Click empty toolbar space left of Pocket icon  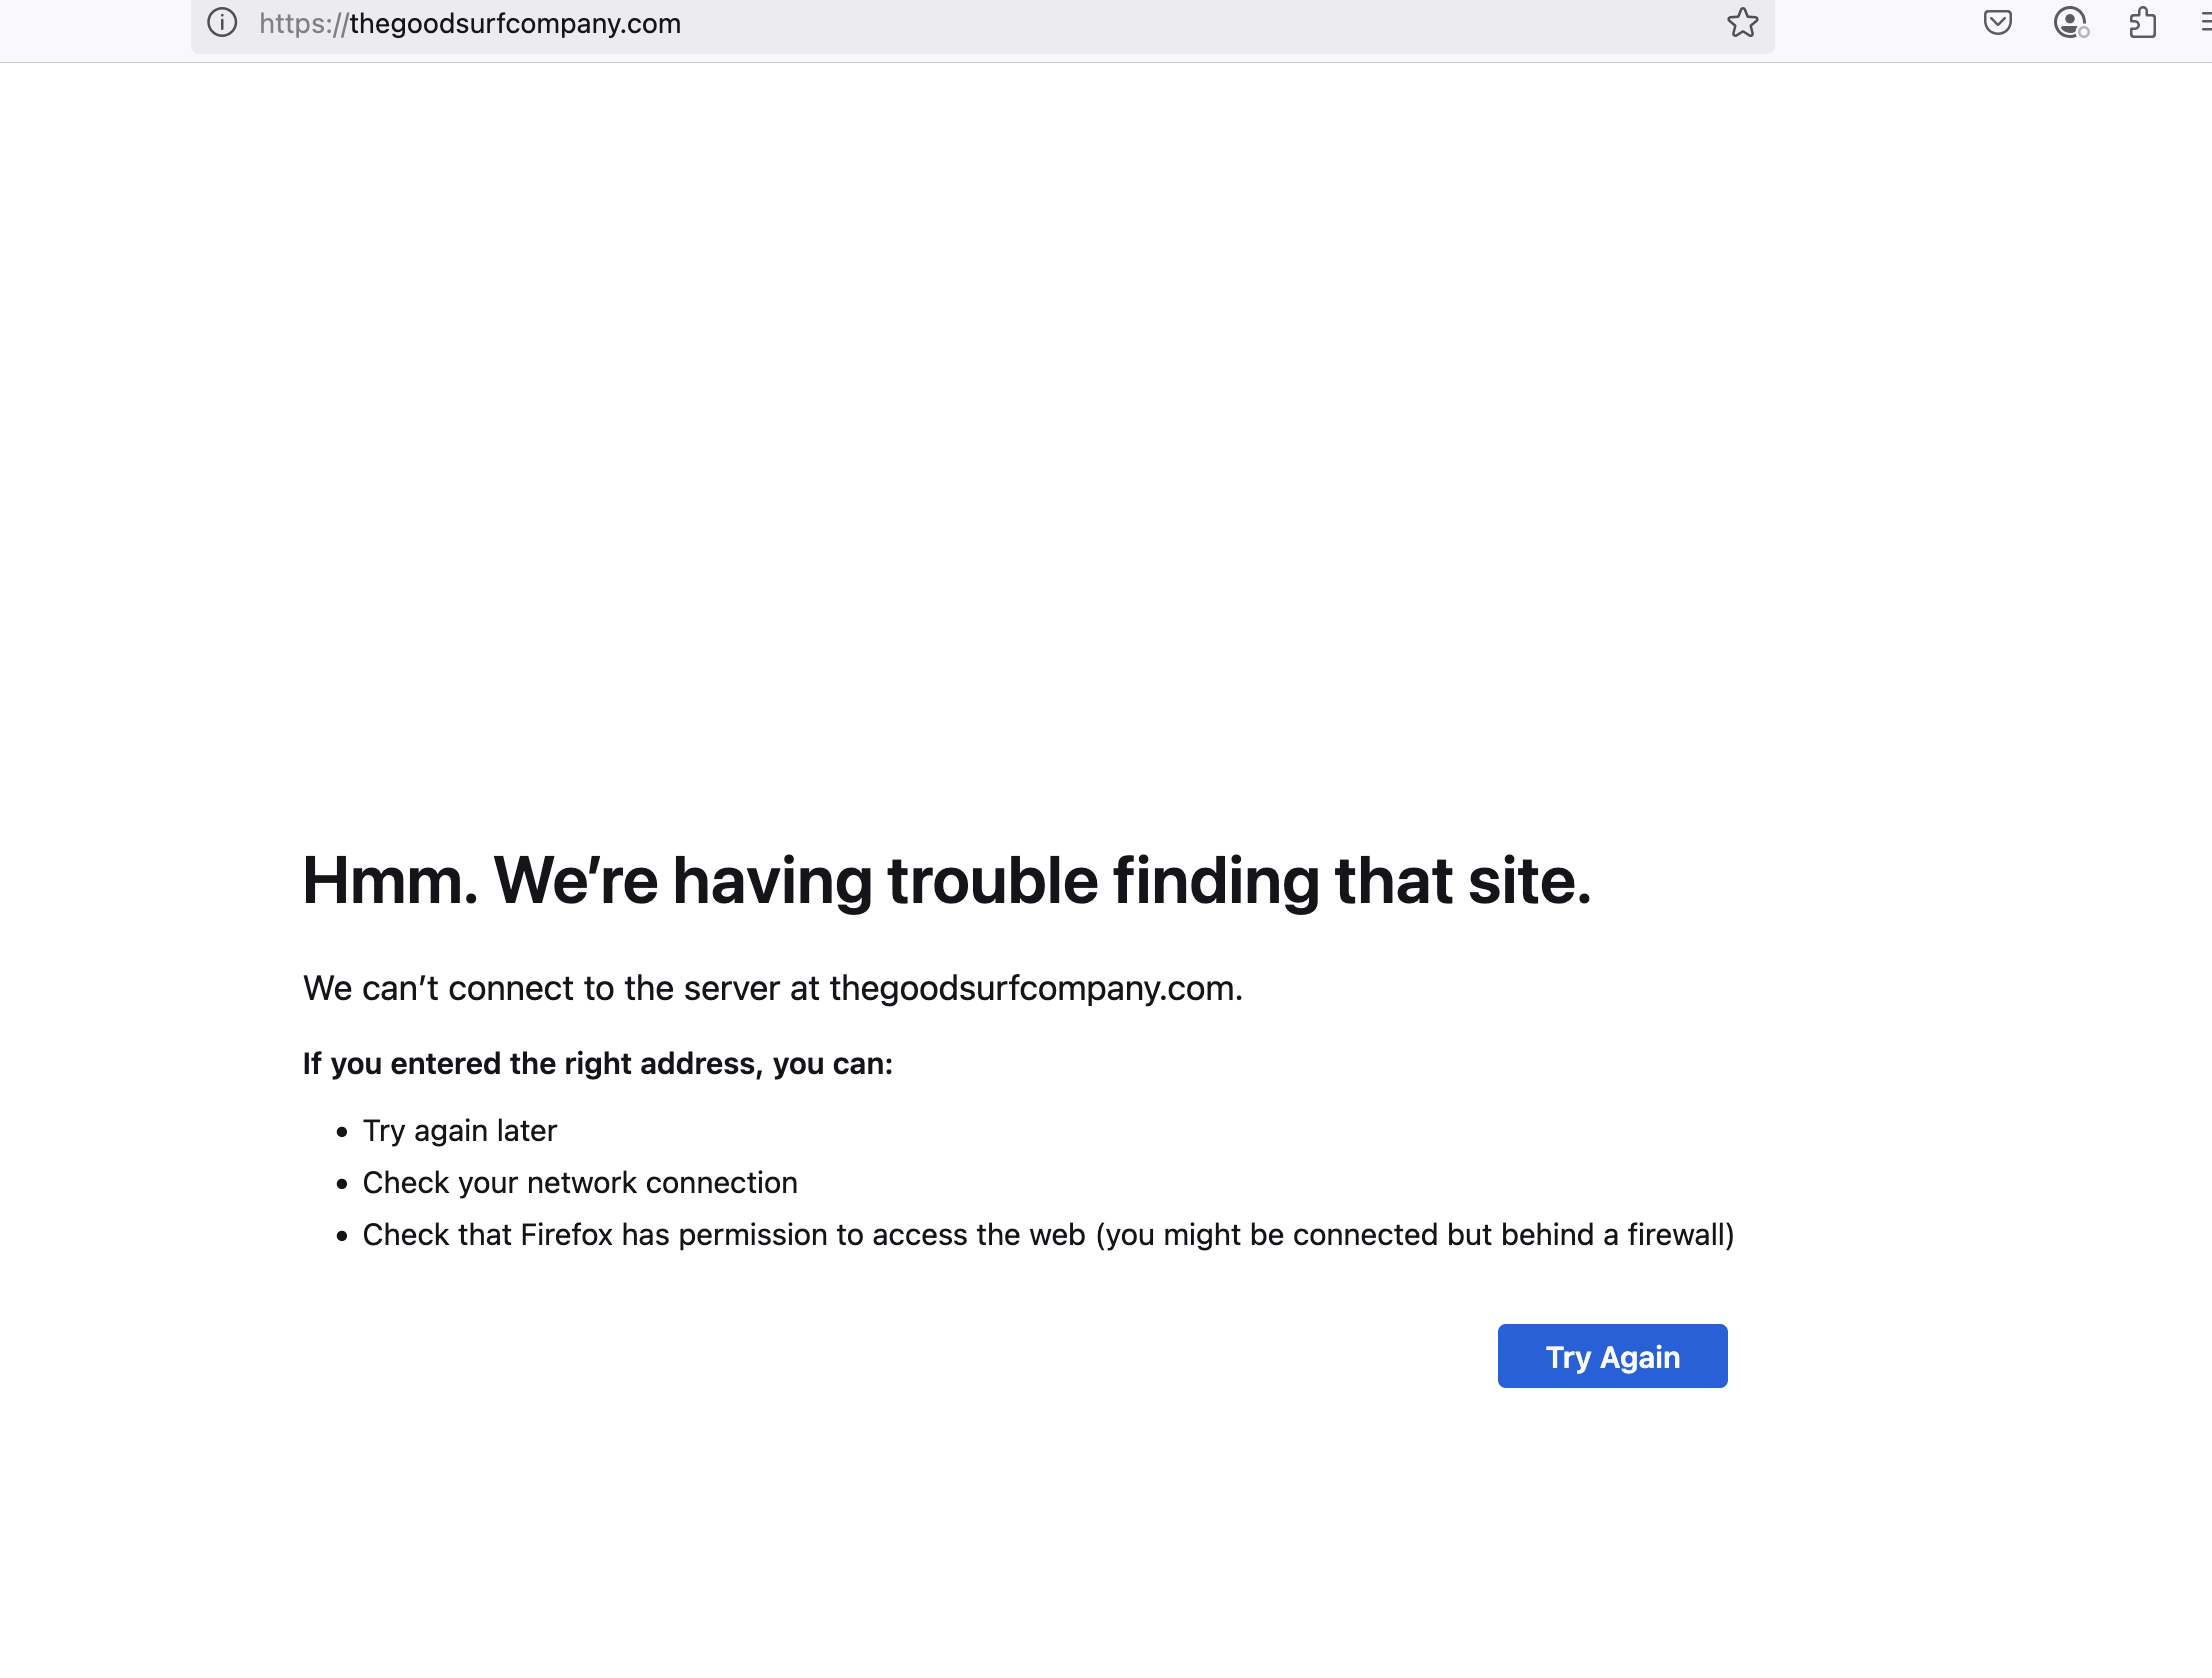pos(1880,23)
